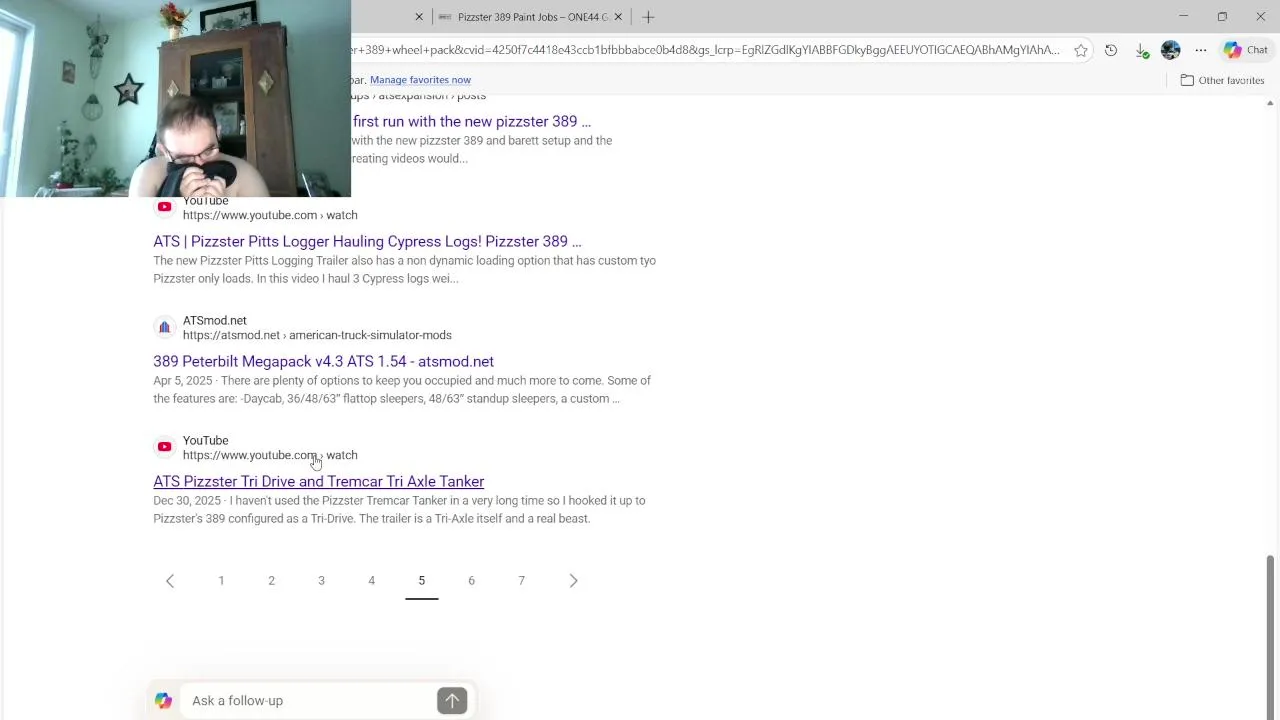Go to results page 1
The image size is (1280, 720).
point(221,581)
